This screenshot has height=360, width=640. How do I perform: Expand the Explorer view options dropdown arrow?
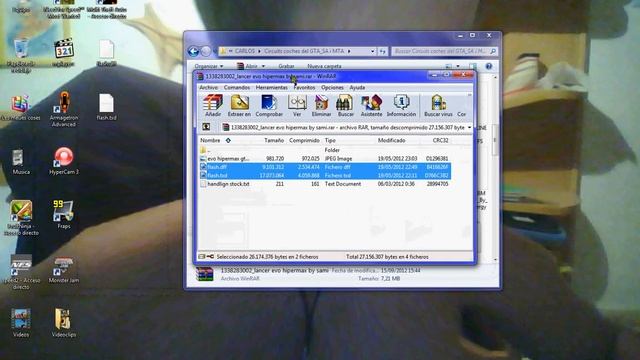pos(458,66)
